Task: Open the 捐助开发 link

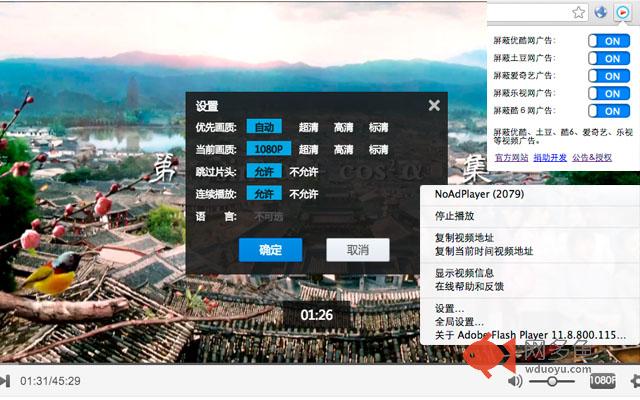Action: [x=550, y=158]
